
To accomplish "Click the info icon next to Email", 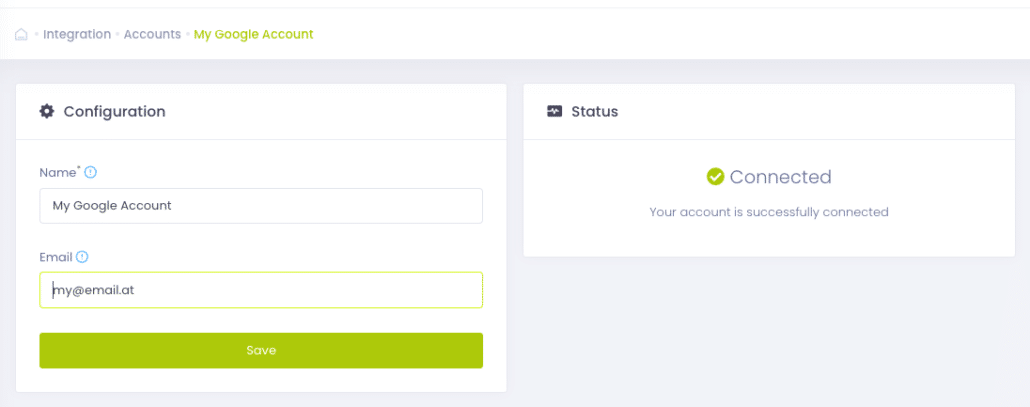I will [x=83, y=257].
